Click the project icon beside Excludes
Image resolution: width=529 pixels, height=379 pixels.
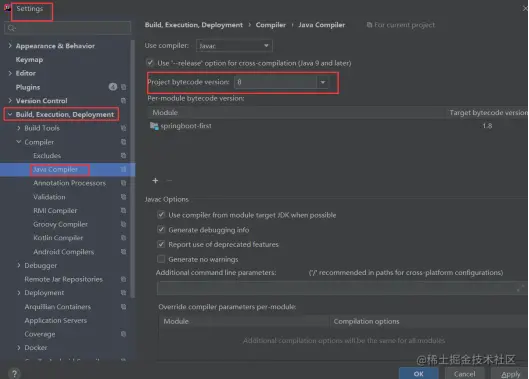[123, 156]
